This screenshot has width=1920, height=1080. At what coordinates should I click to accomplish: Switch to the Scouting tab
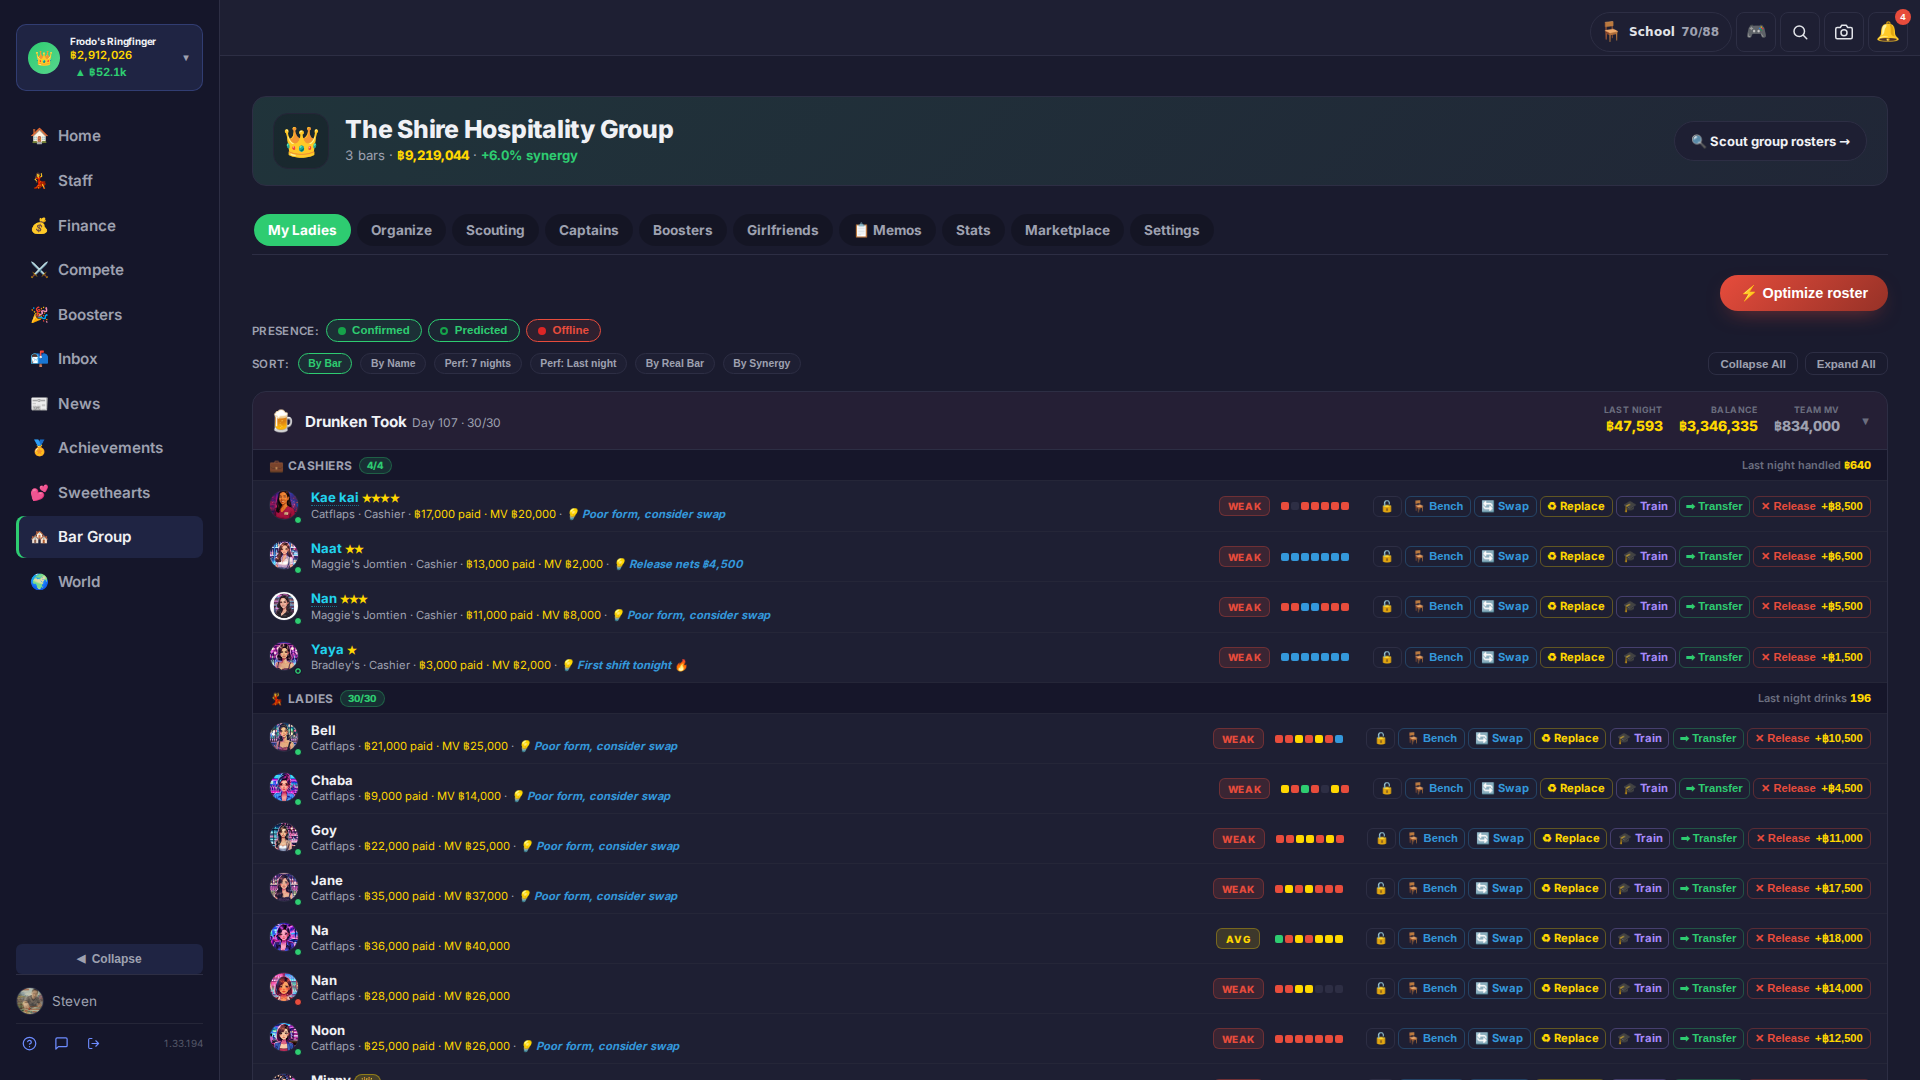pos(494,230)
